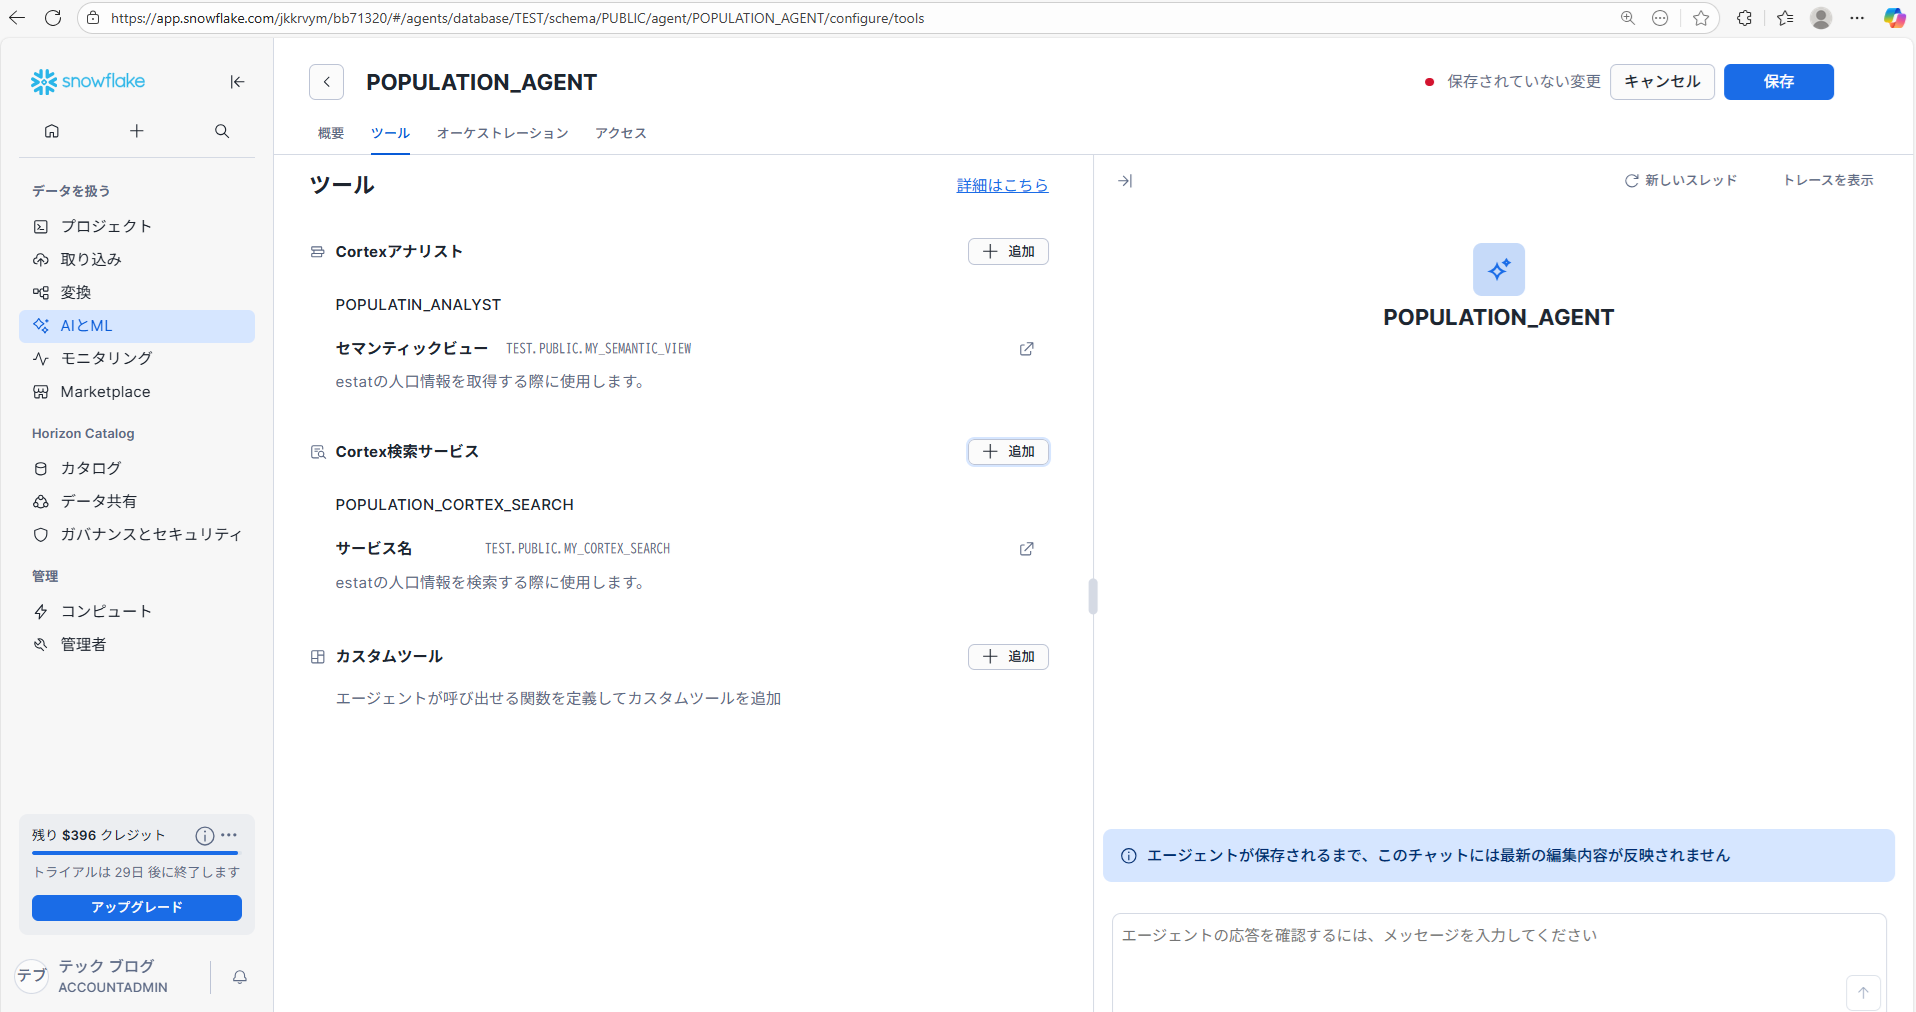Select the POPULATIN_ANALYST tool entry
This screenshot has width=1916, height=1012.
418,305
